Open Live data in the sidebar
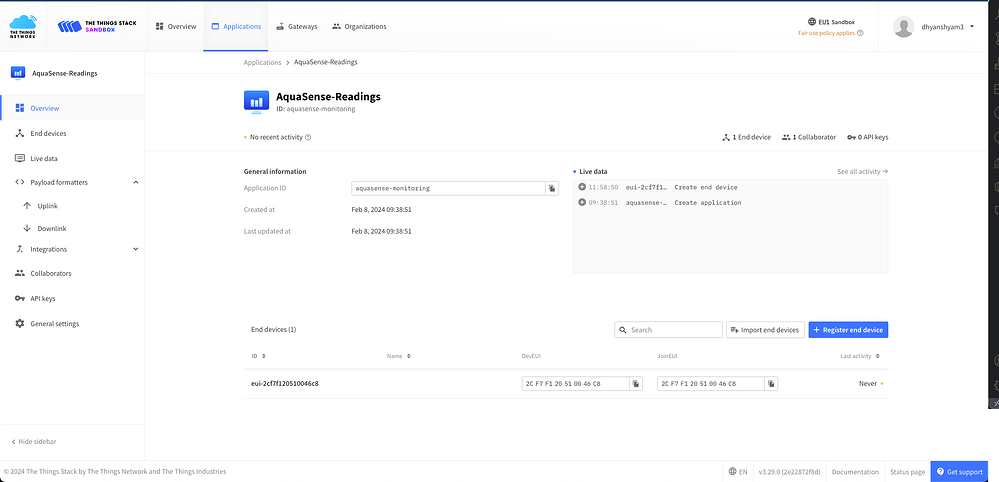This screenshot has height=482, width=999. 73,158
